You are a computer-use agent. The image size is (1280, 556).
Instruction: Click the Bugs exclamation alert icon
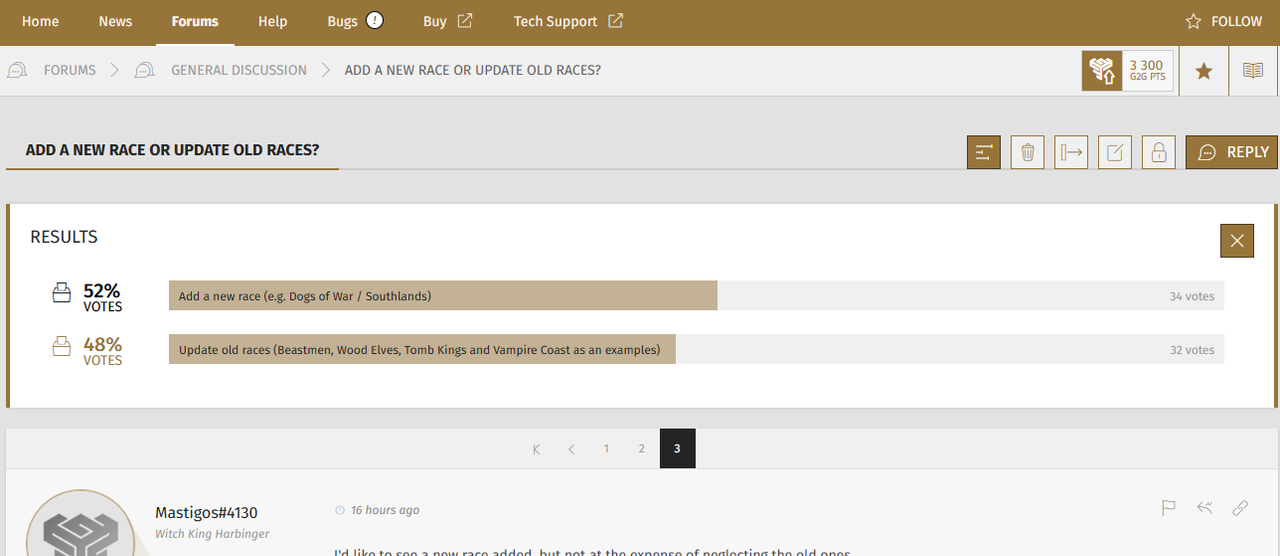coord(374,20)
